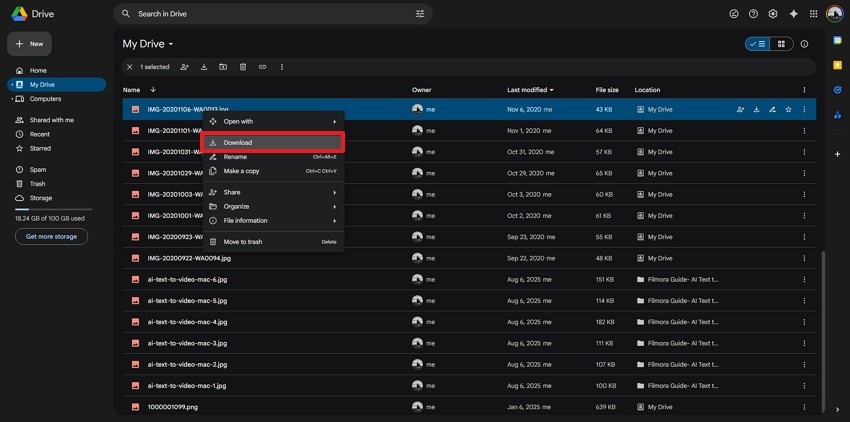Click the New button
This screenshot has width=850, height=422.
click(29, 44)
